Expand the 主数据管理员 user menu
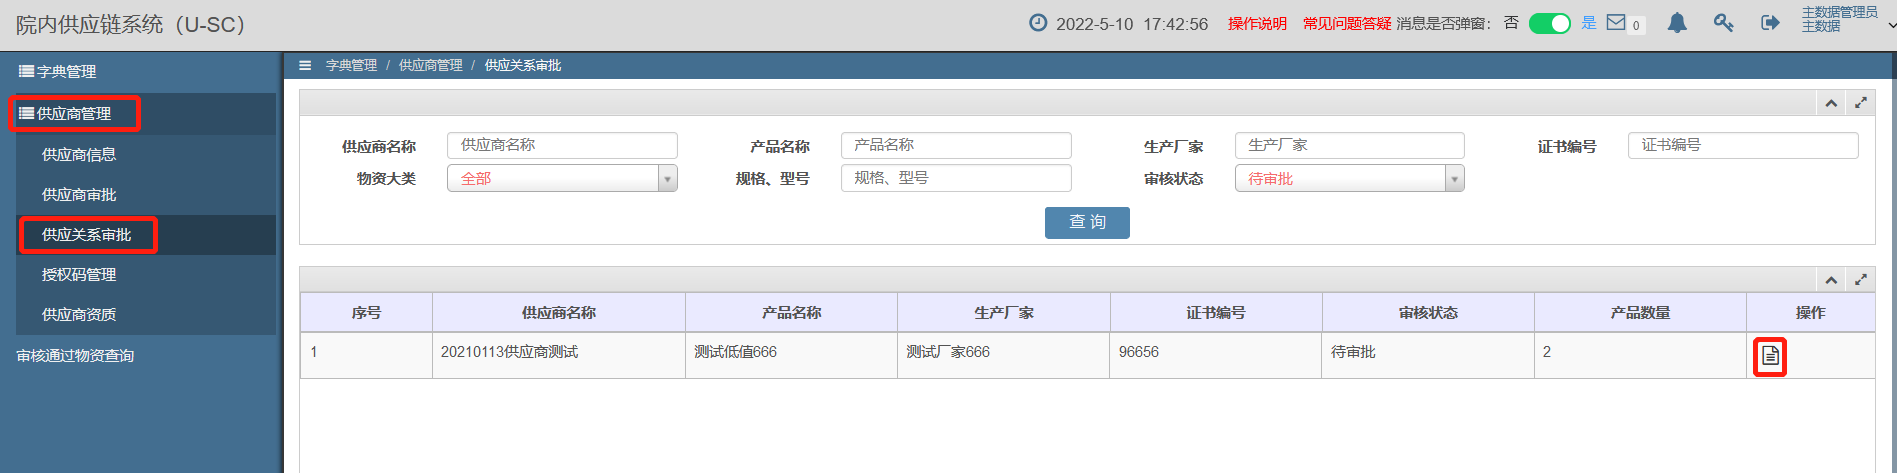 click(1847, 19)
